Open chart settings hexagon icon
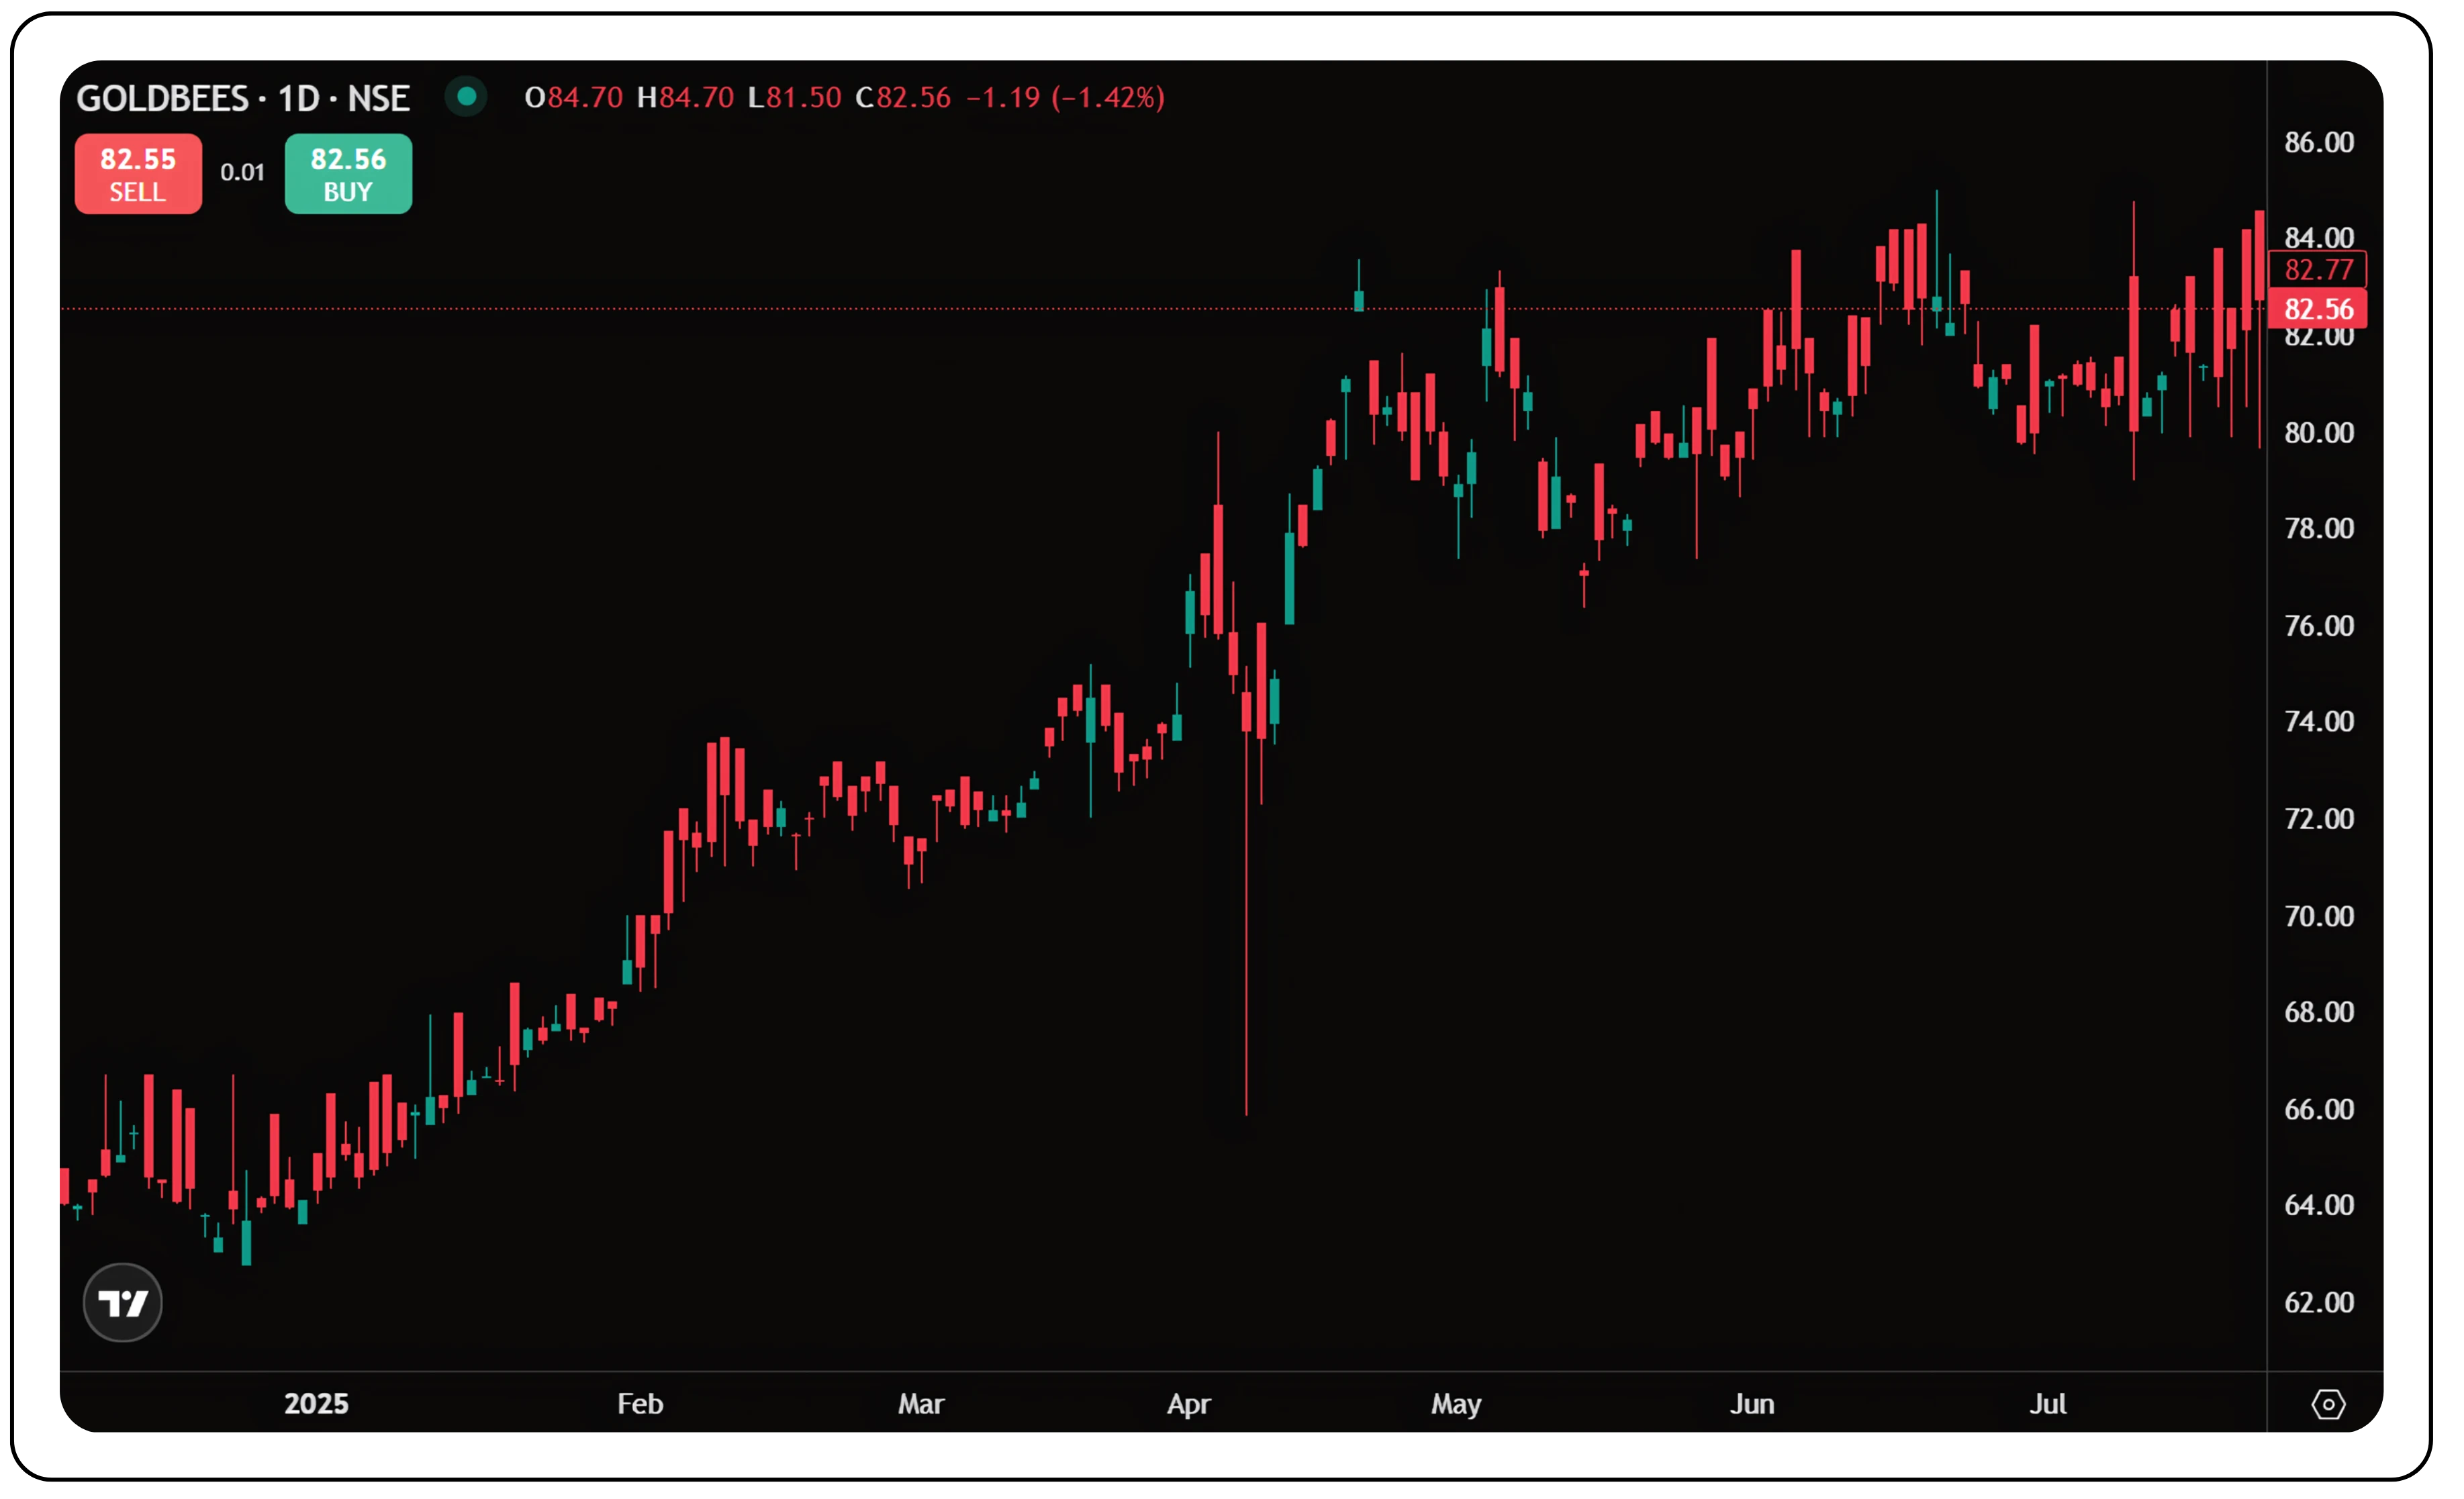2464x1499 pixels. coord(2328,1404)
